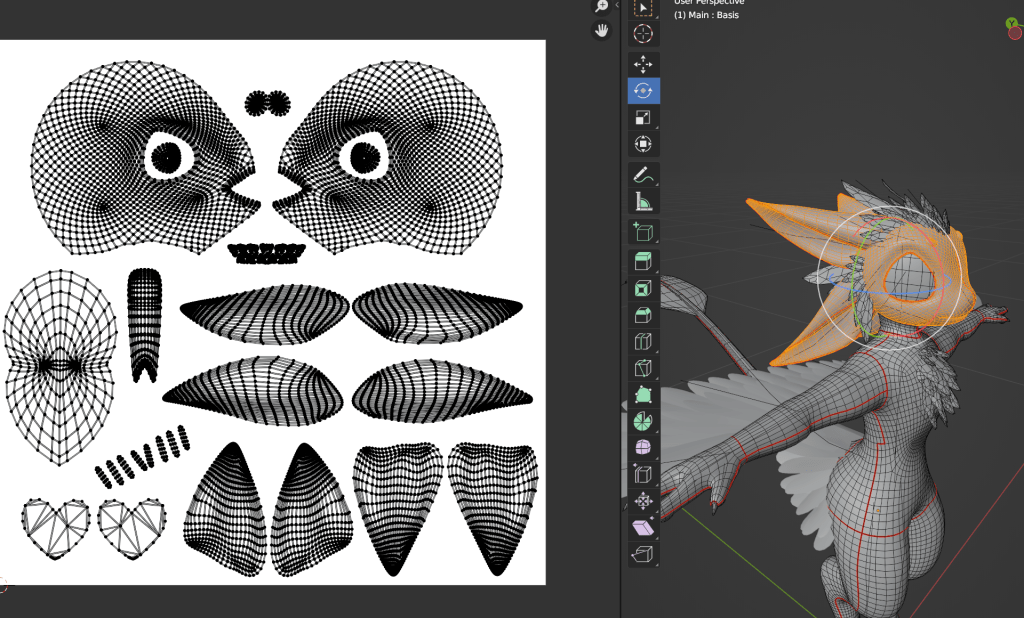
Task: Choose the Move tool
Action: (x=643, y=65)
